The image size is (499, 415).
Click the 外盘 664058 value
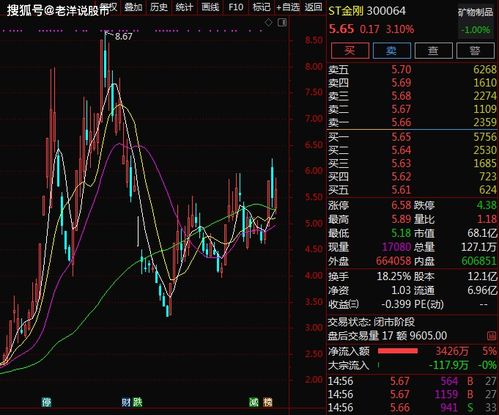click(x=394, y=261)
